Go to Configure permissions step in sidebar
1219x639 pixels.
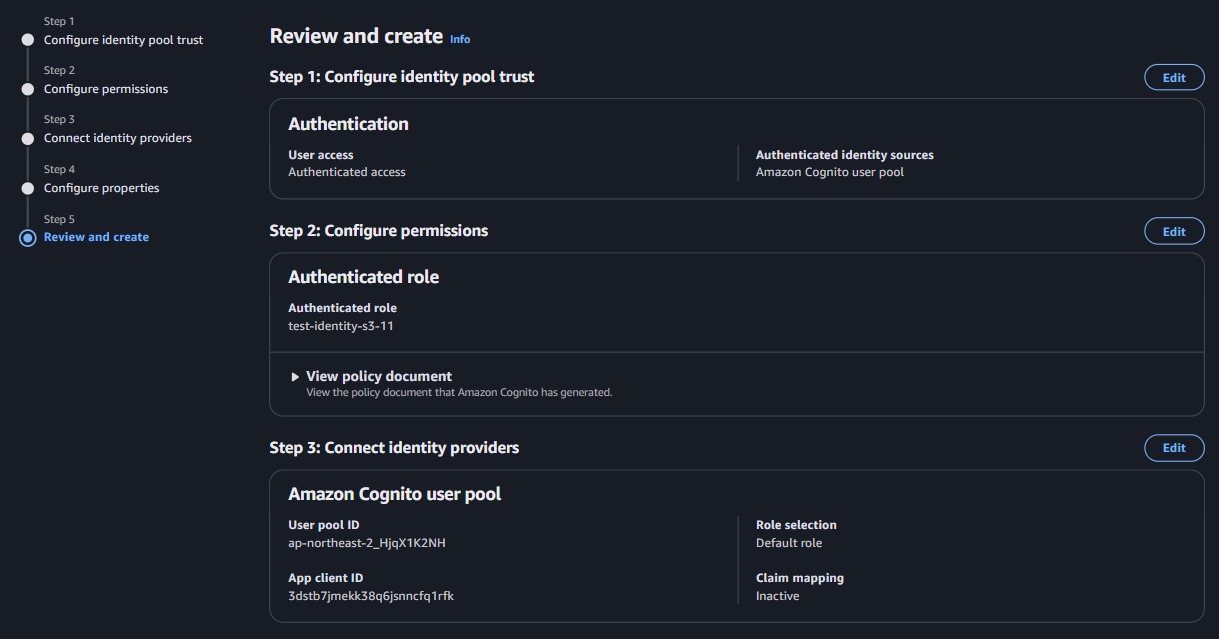106,89
